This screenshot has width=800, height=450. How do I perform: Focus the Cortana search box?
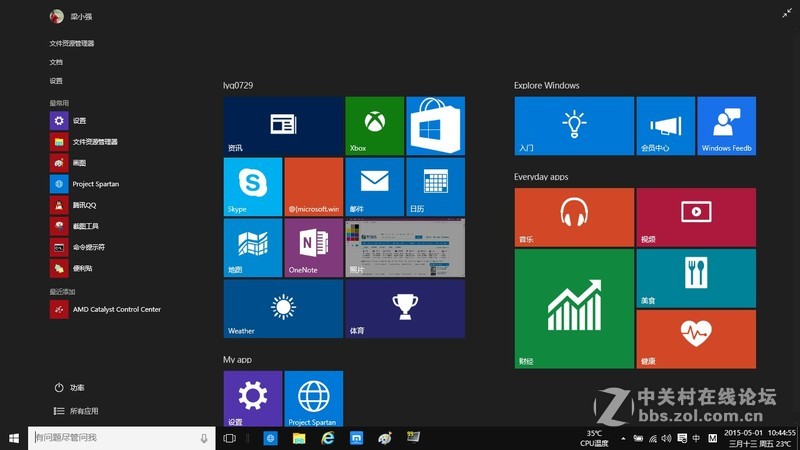point(121,438)
